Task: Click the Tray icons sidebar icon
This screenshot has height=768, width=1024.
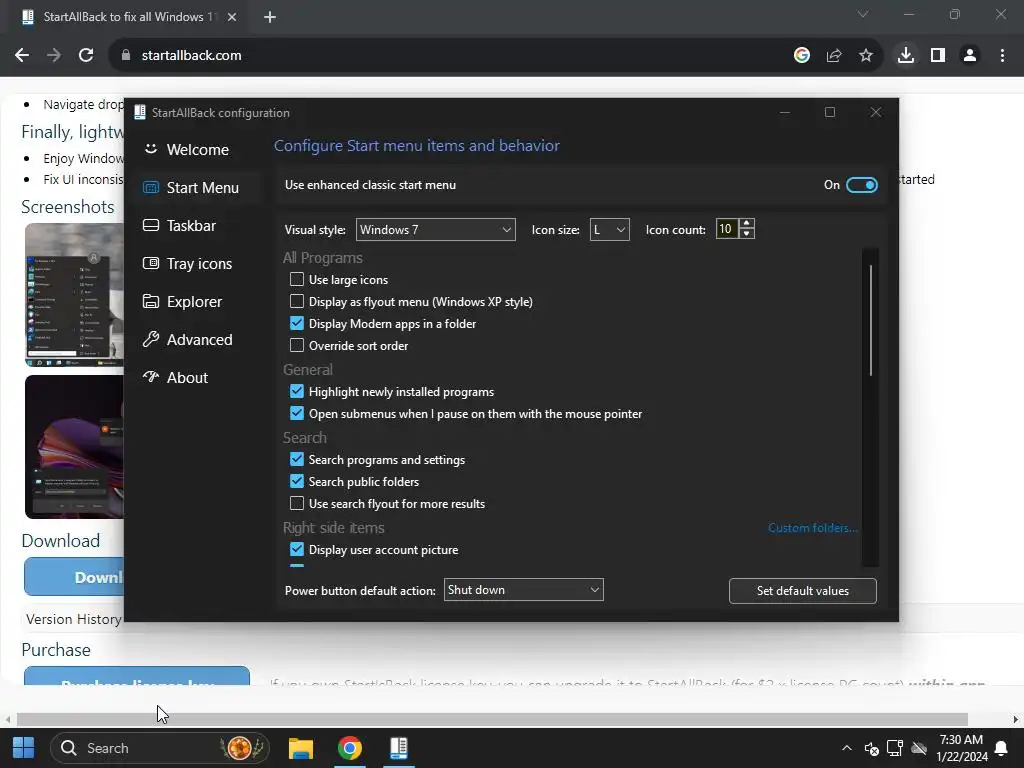Action: [x=151, y=263]
